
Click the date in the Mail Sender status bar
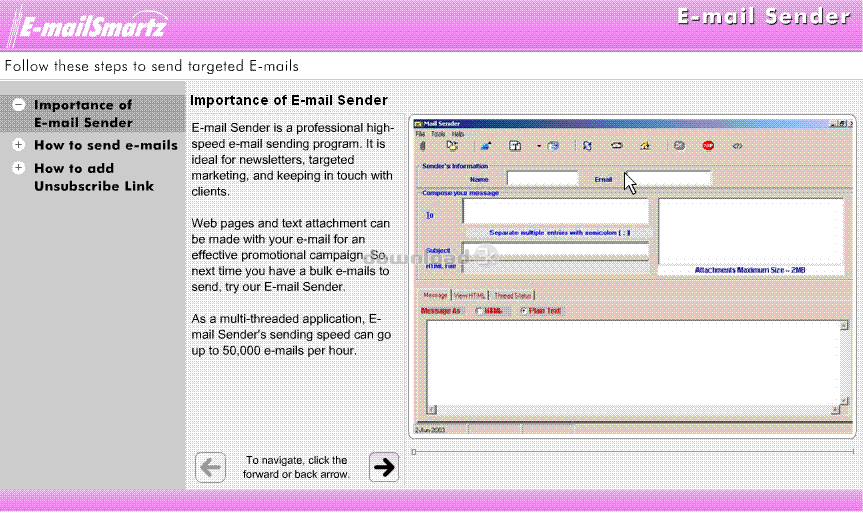pyautogui.click(x=430, y=430)
